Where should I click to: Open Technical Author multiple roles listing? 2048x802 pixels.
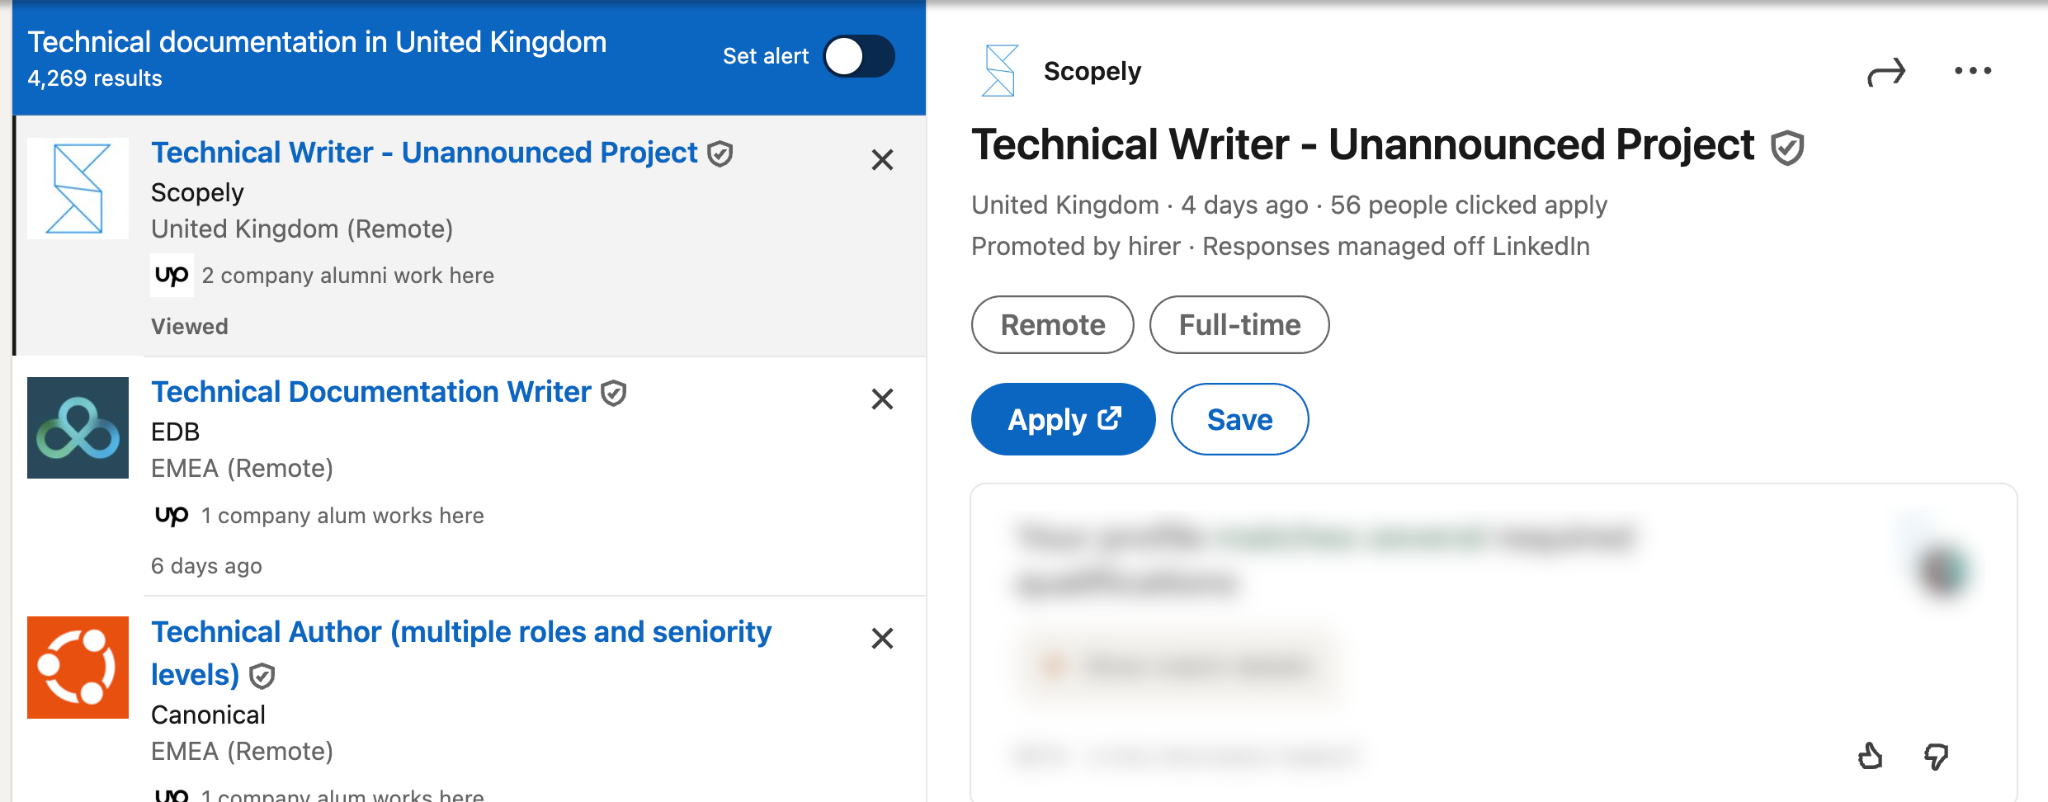pos(461,653)
